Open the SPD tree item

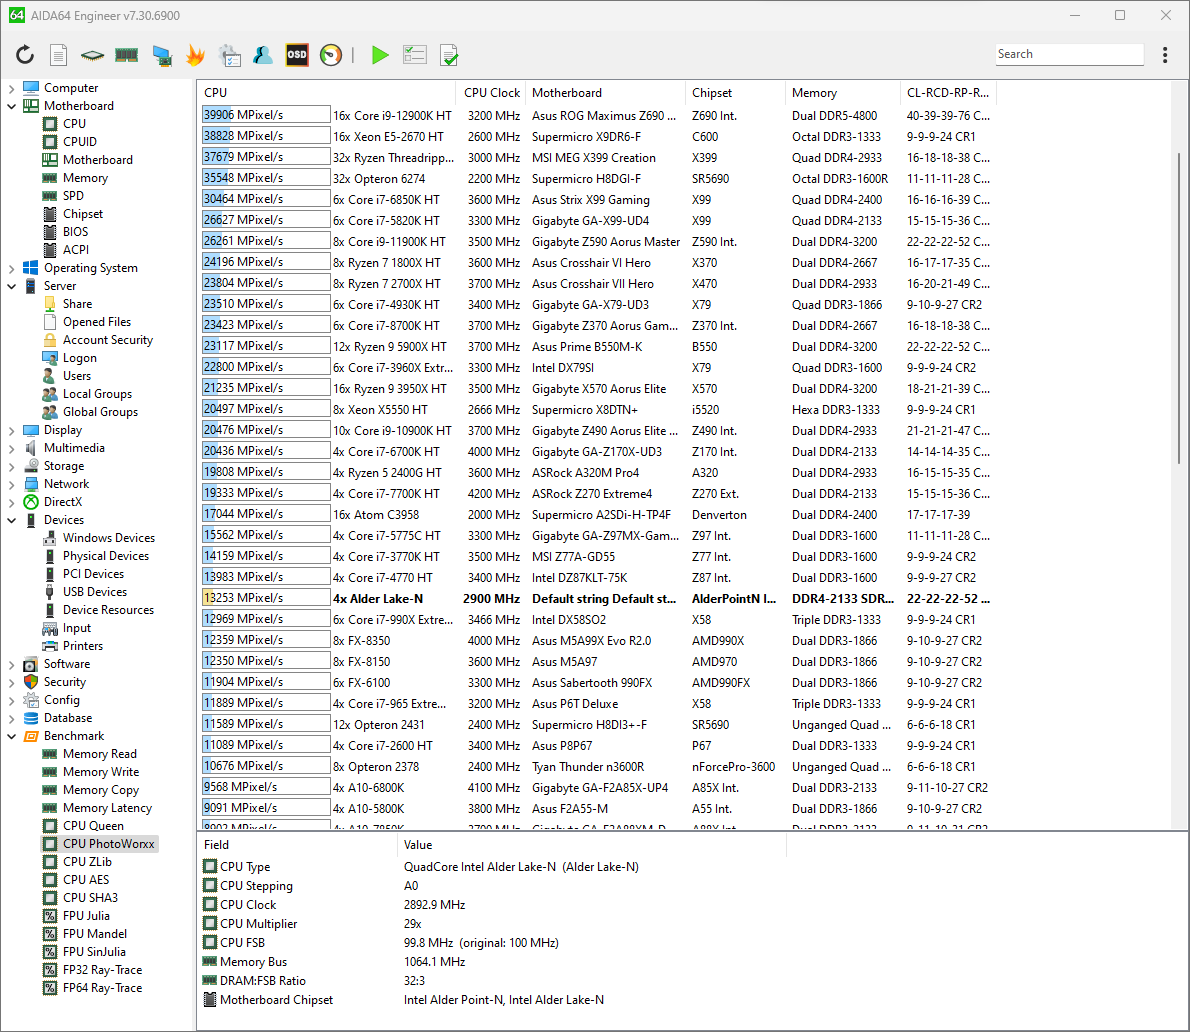(x=74, y=196)
